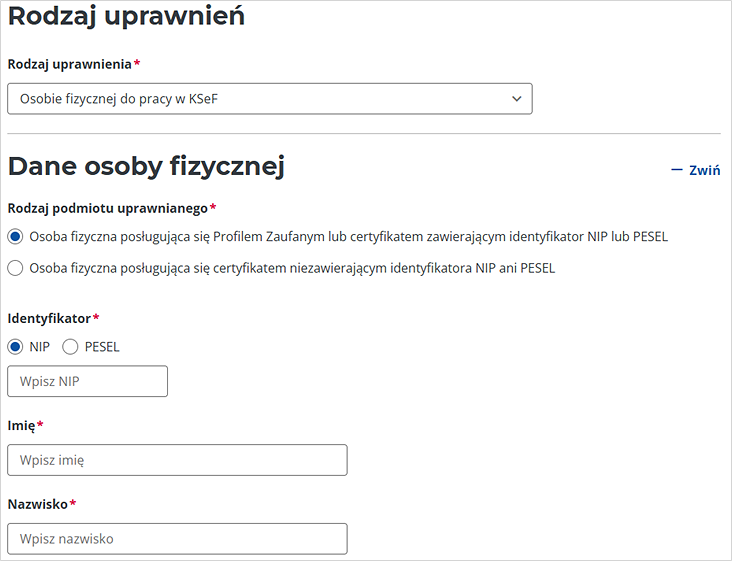Click the Nazwisko field label
732x561 pixels.
tap(37, 504)
